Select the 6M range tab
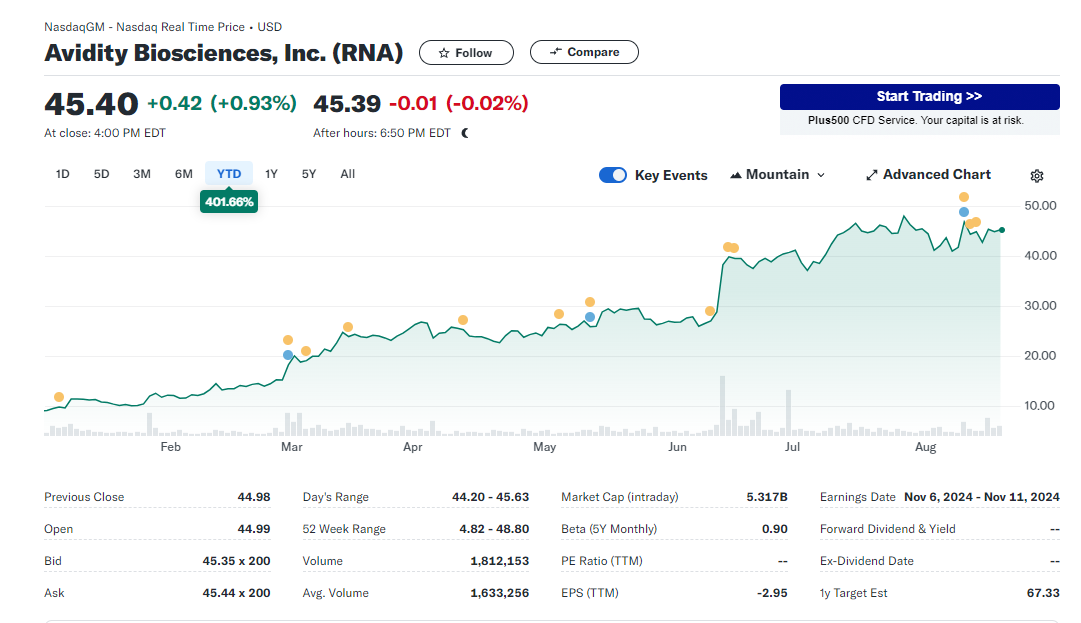This screenshot has width=1081, height=623. click(184, 174)
